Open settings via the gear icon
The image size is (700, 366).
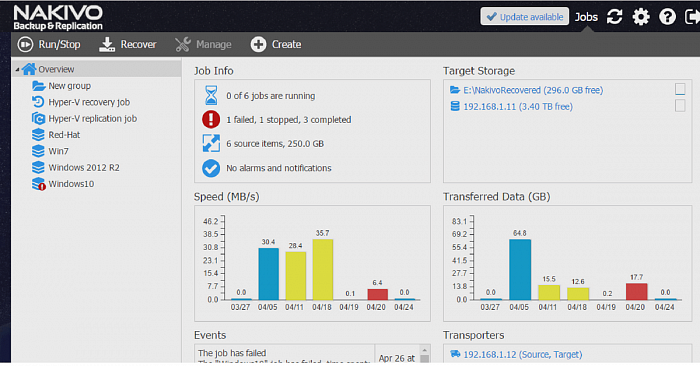click(x=641, y=17)
